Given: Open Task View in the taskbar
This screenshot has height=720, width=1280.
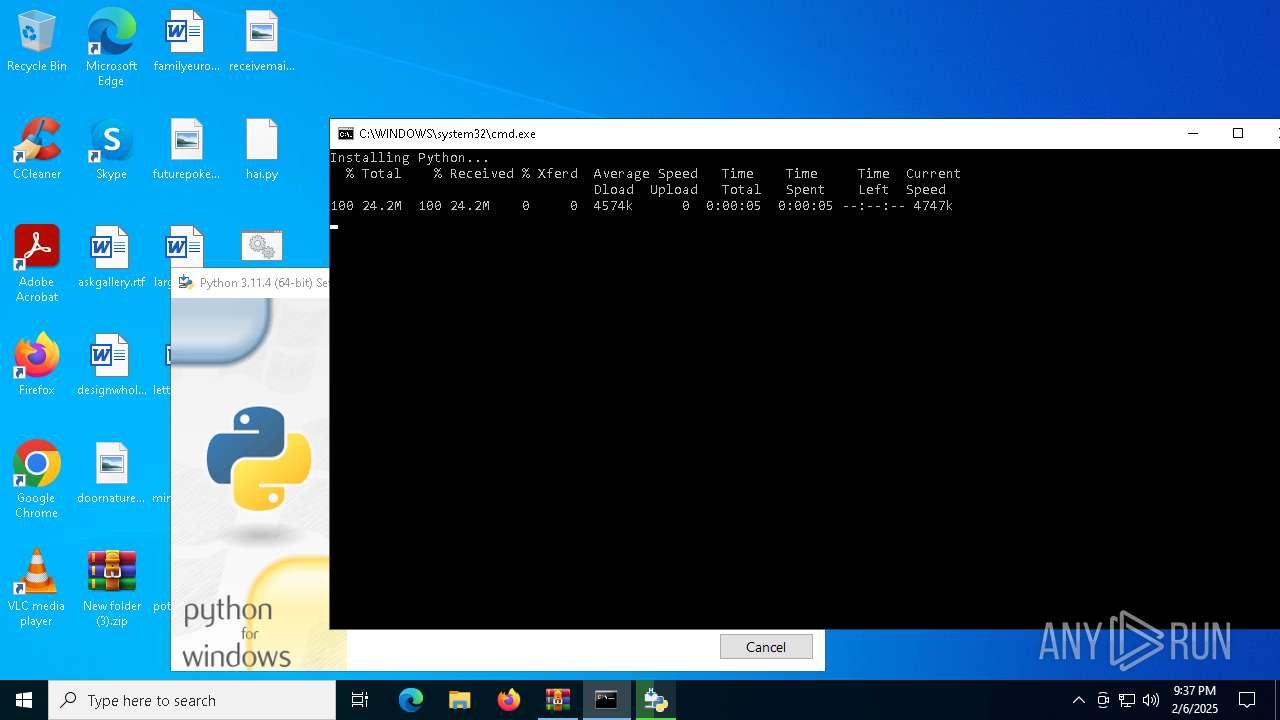Looking at the screenshot, I should coord(360,700).
